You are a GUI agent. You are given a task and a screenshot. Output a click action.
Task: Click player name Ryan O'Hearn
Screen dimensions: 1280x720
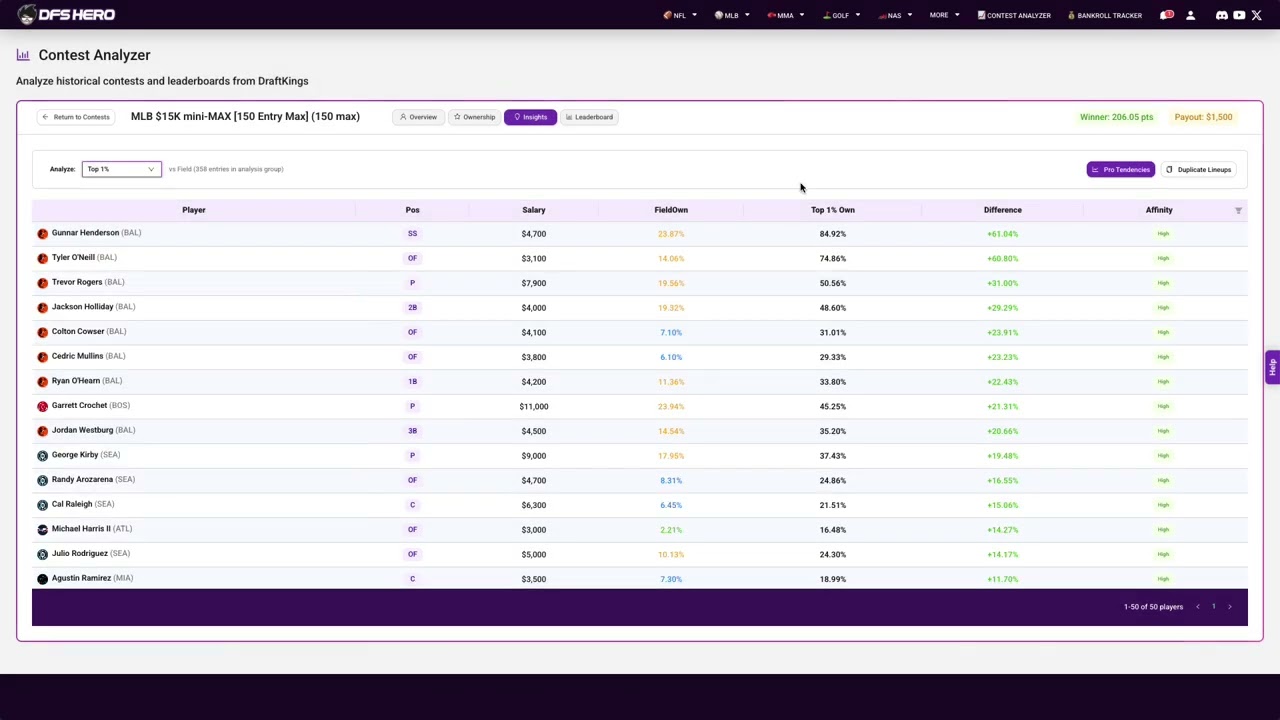tap(76, 381)
